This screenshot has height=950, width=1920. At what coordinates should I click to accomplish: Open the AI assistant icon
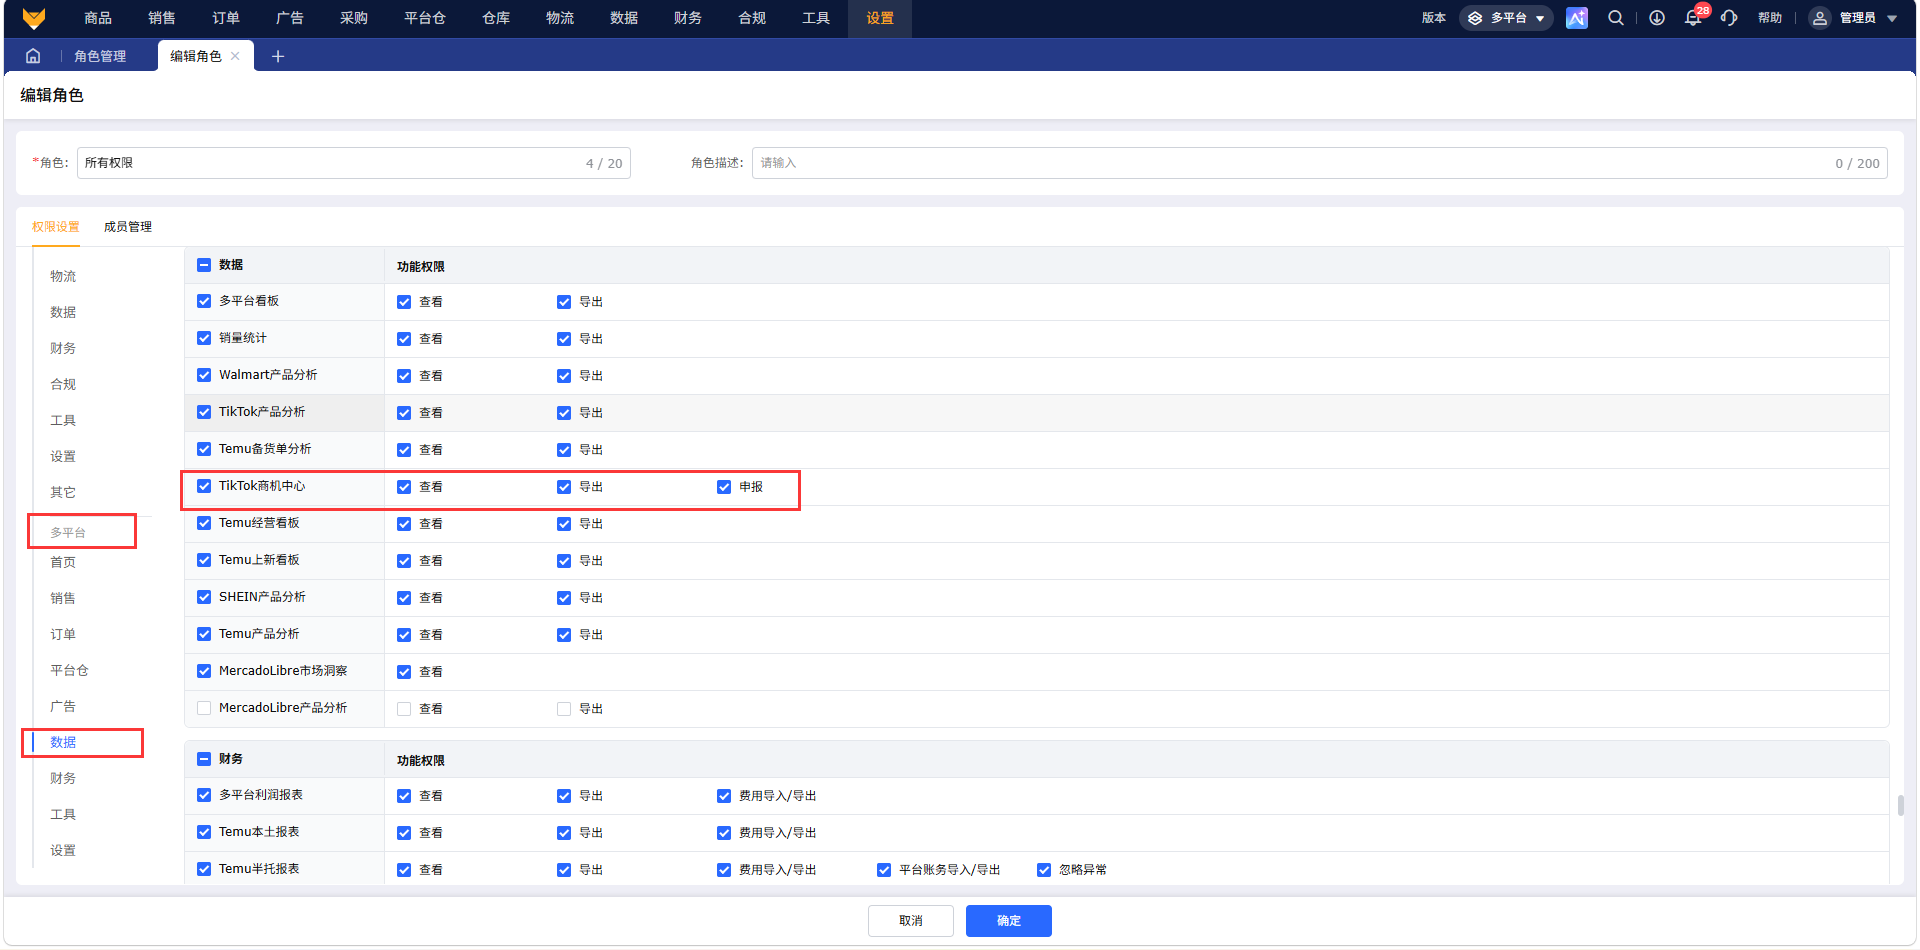(x=1577, y=18)
